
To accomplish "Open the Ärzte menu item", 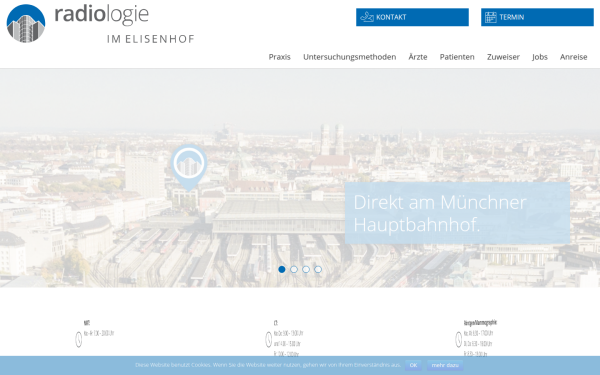I will pos(418,57).
